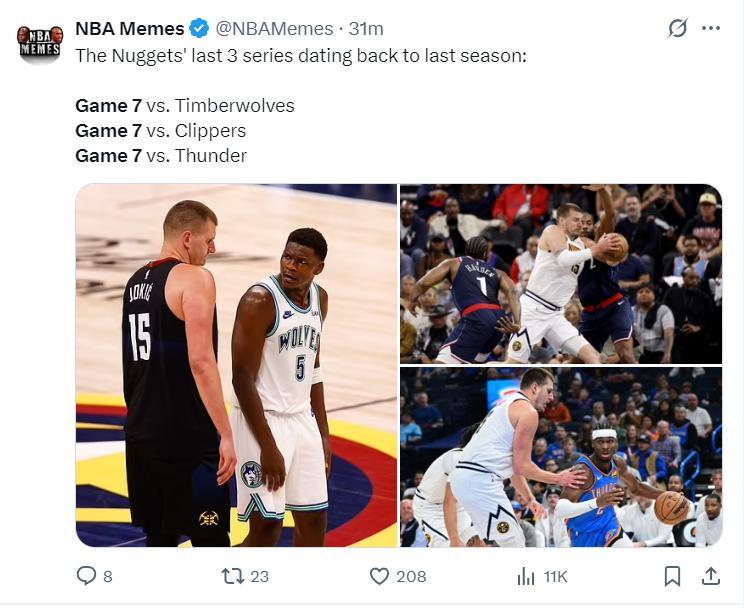The width and height of the screenshot is (744, 608).
Task: Click the blue verified badge
Action: click(x=200, y=28)
